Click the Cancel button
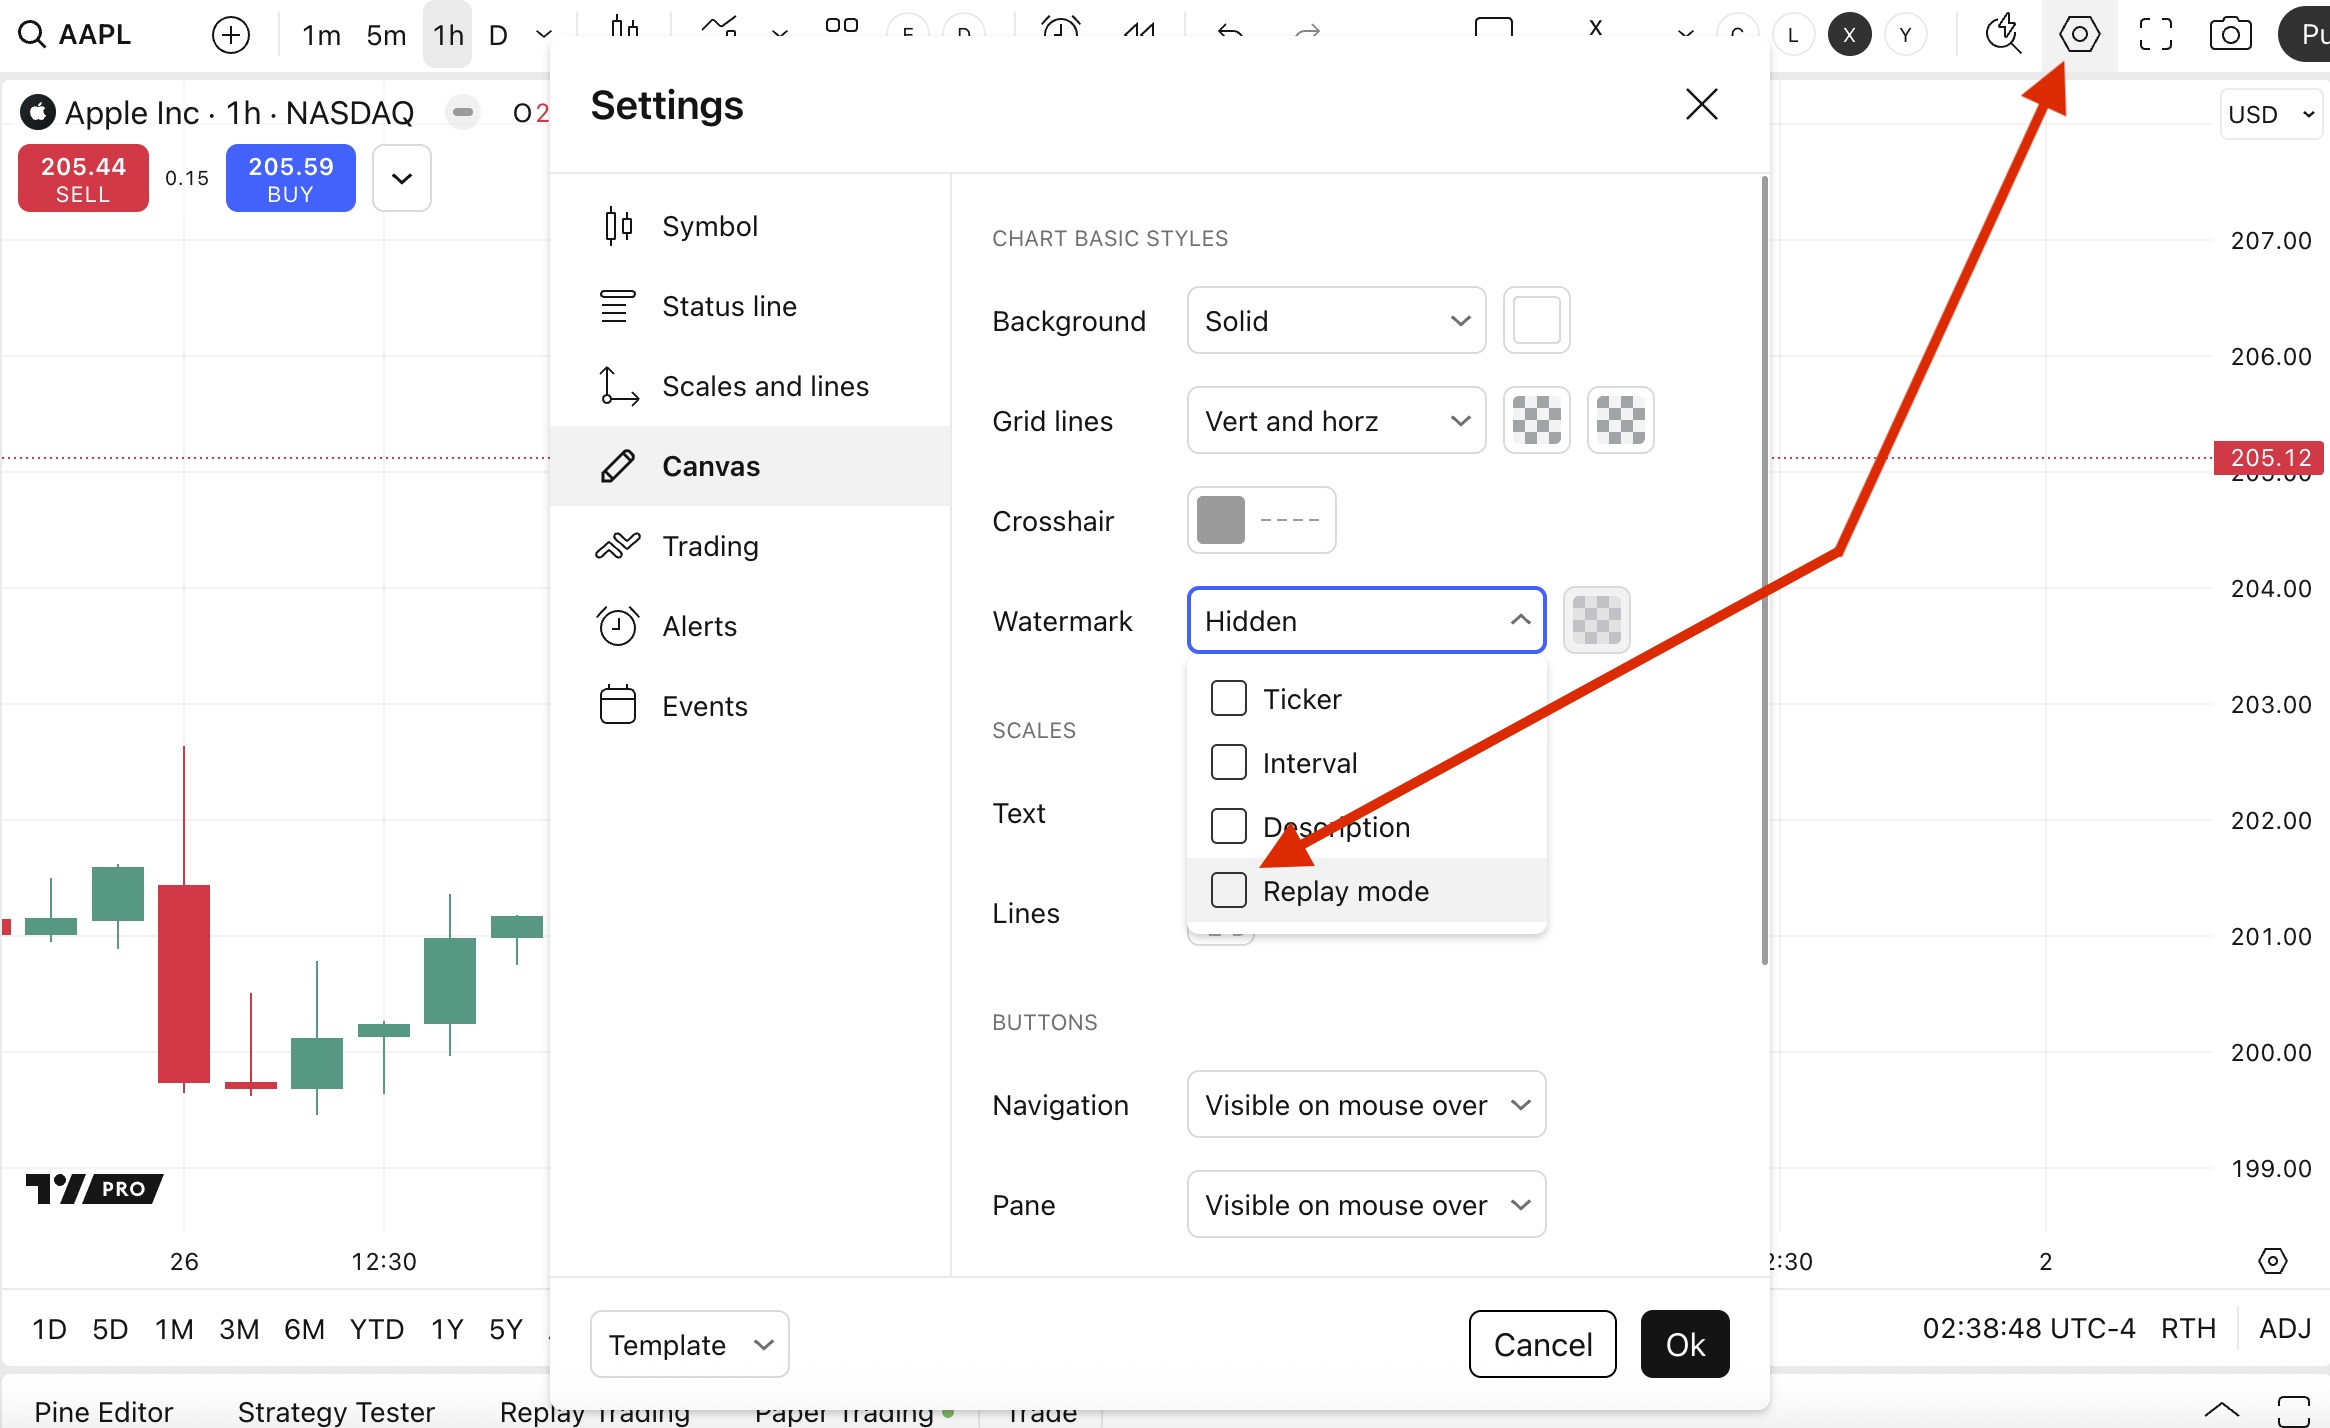This screenshot has height=1428, width=2330. [1542, 1345]
